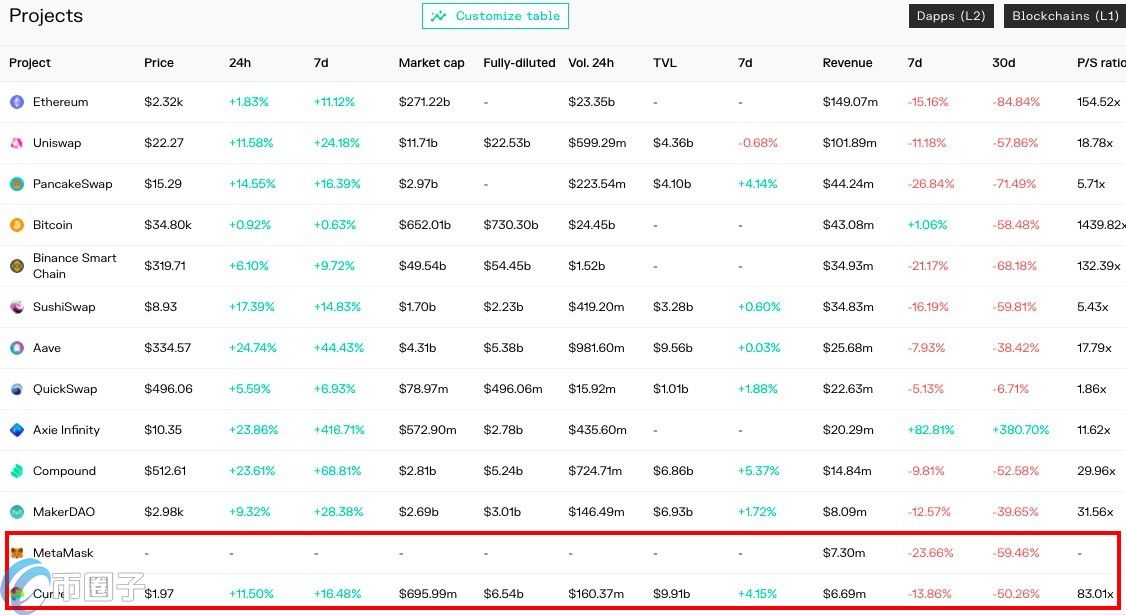Screen dimensions: 1126x615
Task: Sort by Fully-diluted column header
Action: (519, 63)
